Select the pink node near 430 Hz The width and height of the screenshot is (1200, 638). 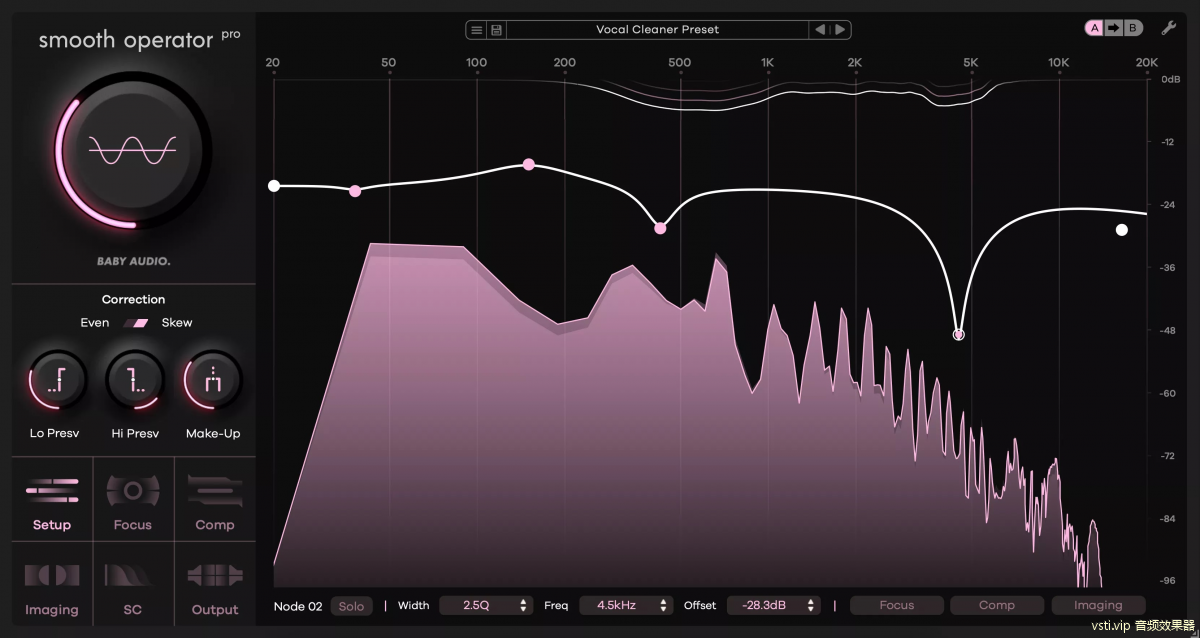pyautogui.click(x=660, y=228)
